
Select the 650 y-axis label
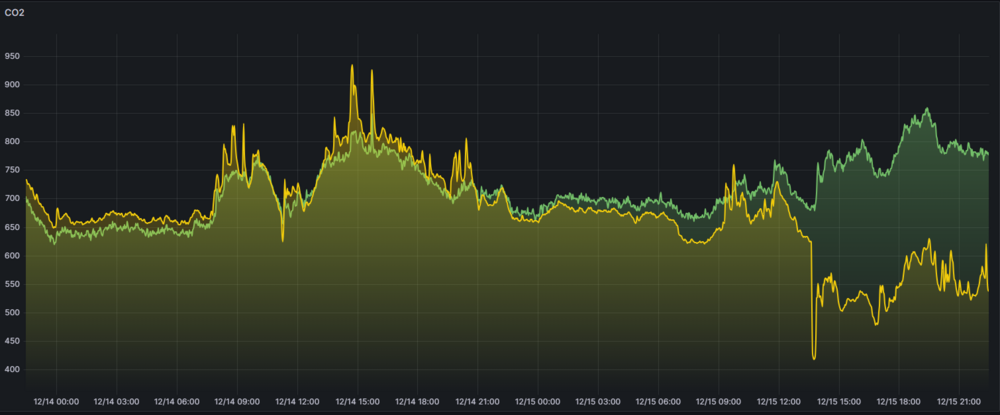(x=12, y=228)
